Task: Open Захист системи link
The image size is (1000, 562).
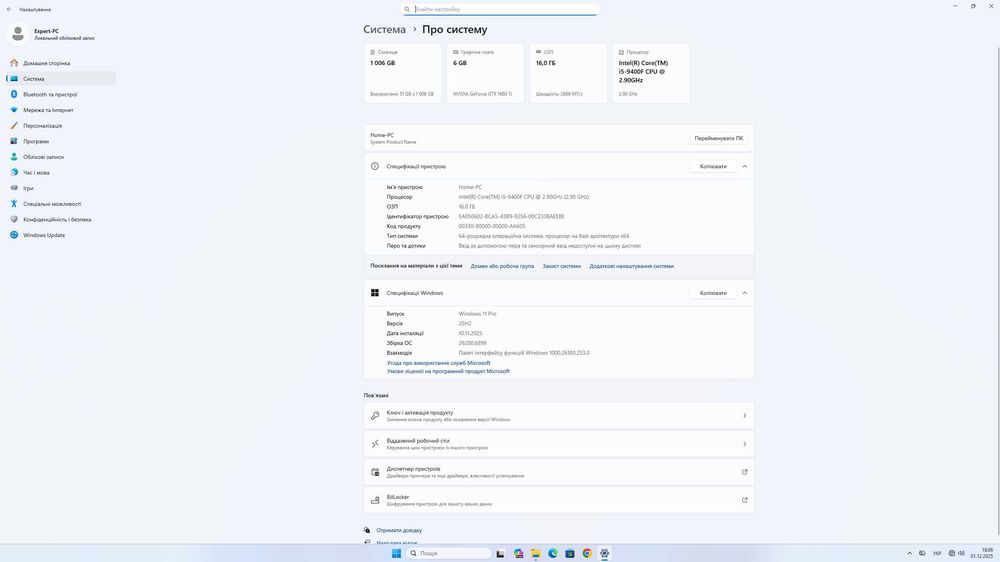Action: point(561,266)
